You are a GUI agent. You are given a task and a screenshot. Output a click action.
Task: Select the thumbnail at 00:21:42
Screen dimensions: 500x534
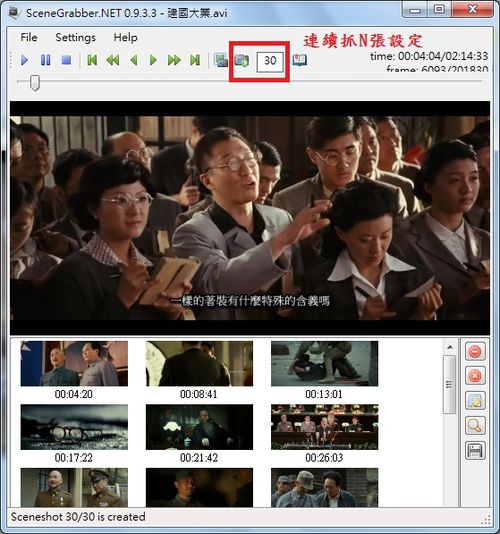(199, 427)
